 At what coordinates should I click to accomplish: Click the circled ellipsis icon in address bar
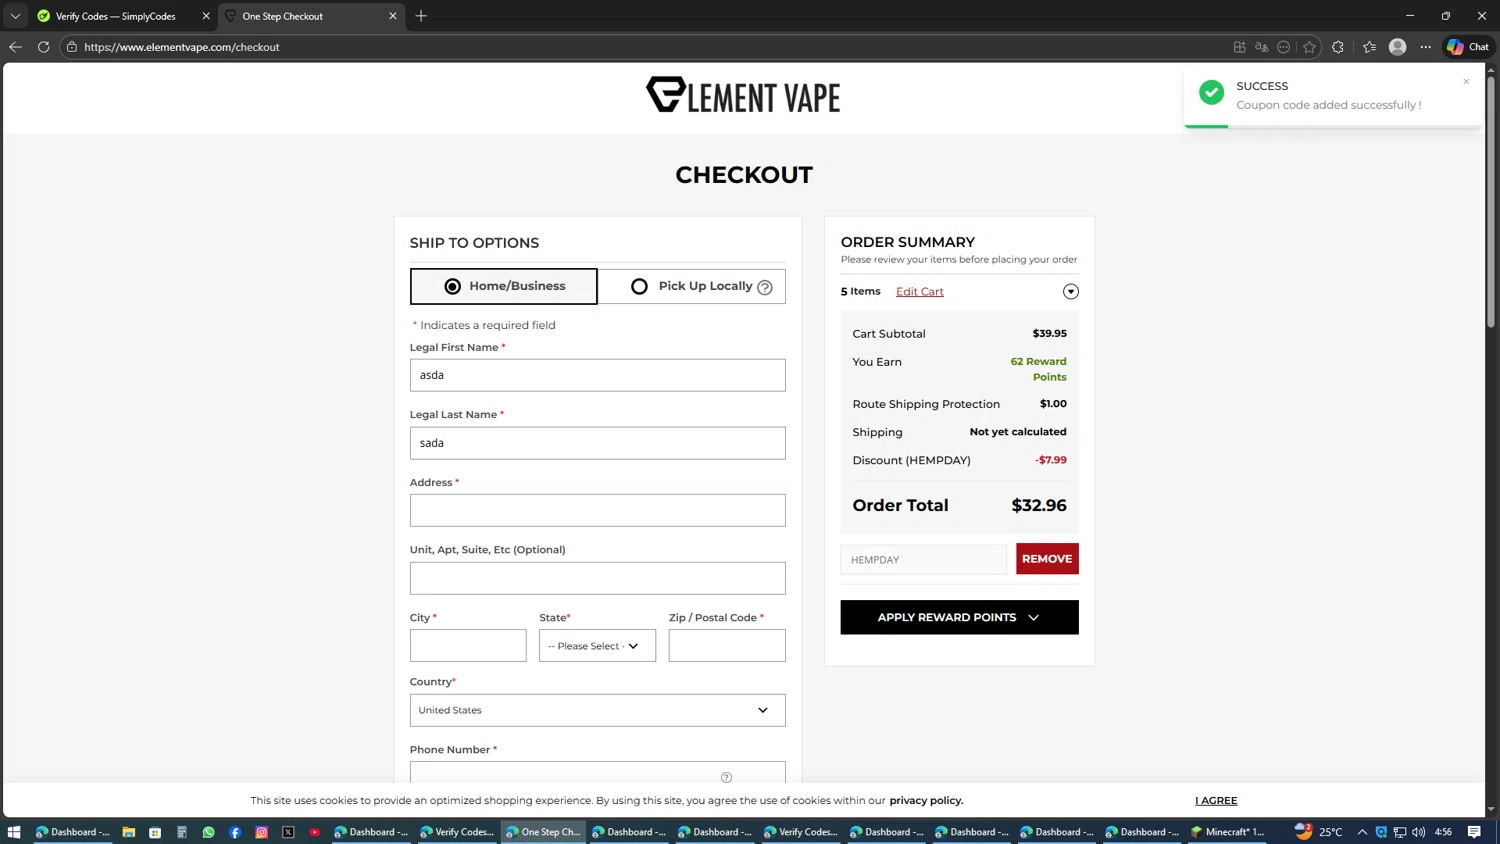[1284, 47]
